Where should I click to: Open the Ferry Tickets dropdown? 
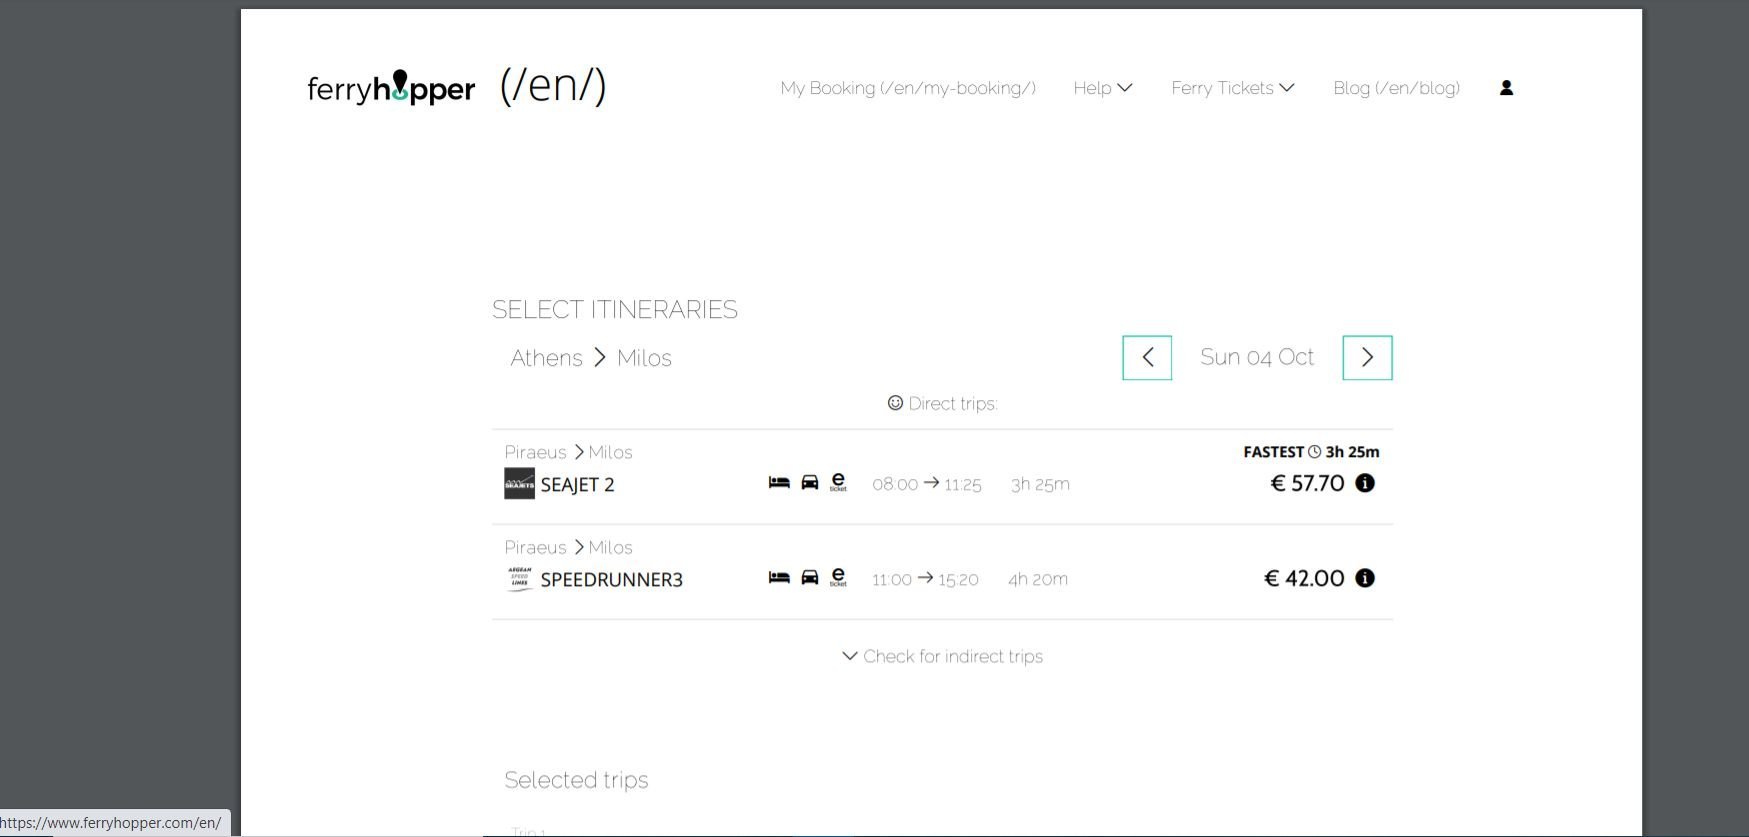click(1232, 88)
